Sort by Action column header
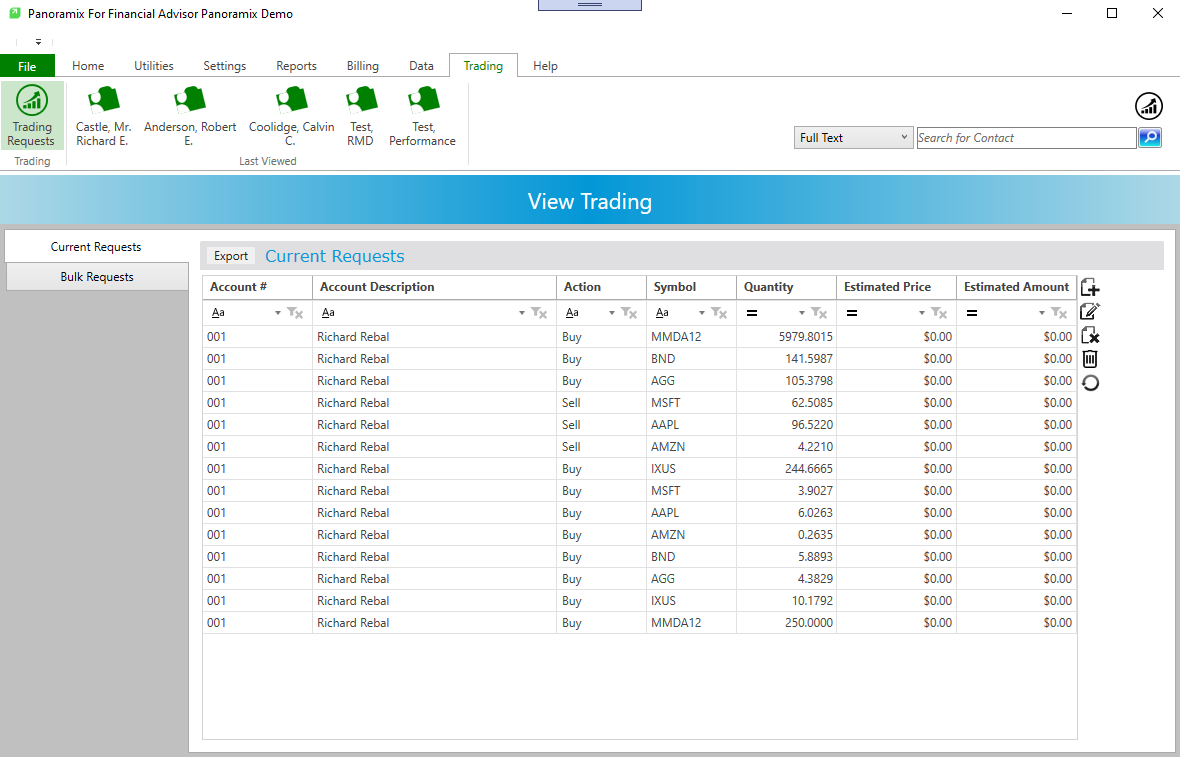 click(x=601, y=287)
